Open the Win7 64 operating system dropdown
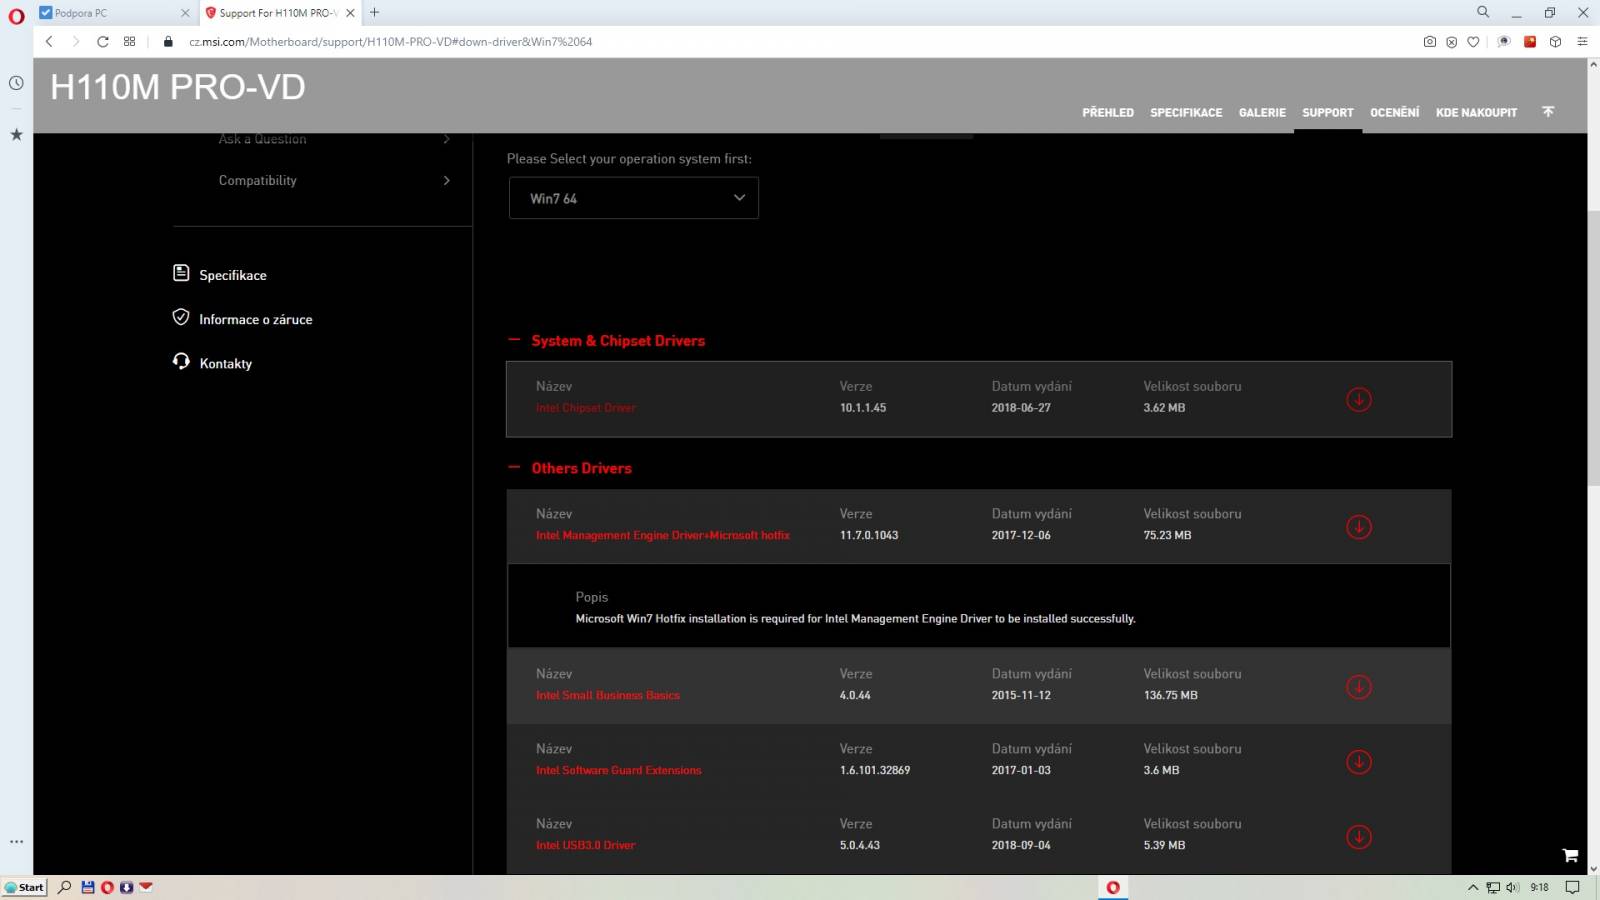 [x=633, y=198]
